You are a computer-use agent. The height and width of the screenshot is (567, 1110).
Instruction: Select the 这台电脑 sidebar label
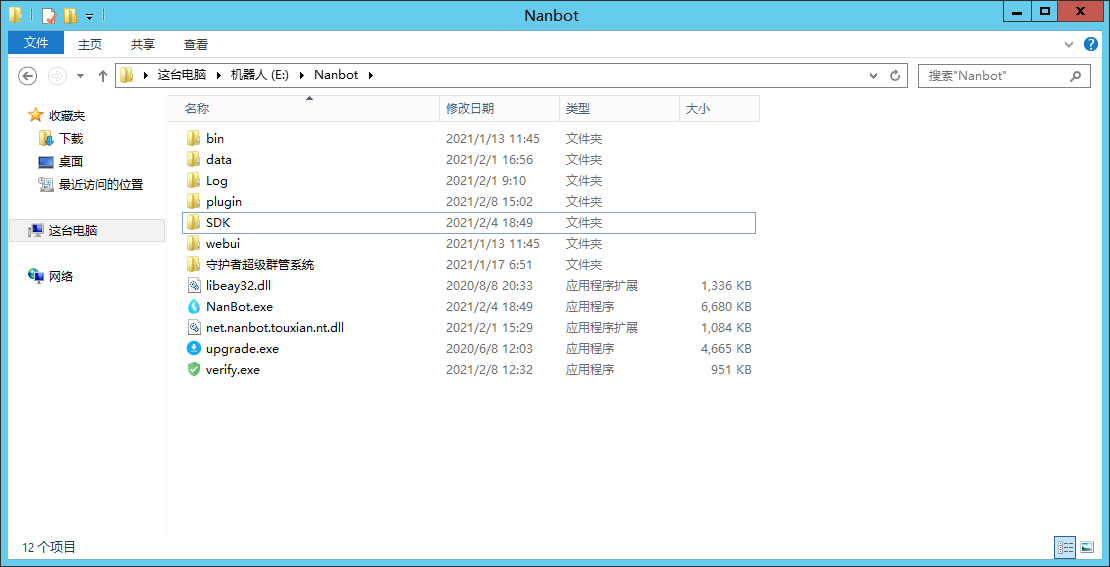(x=73, y=231)
